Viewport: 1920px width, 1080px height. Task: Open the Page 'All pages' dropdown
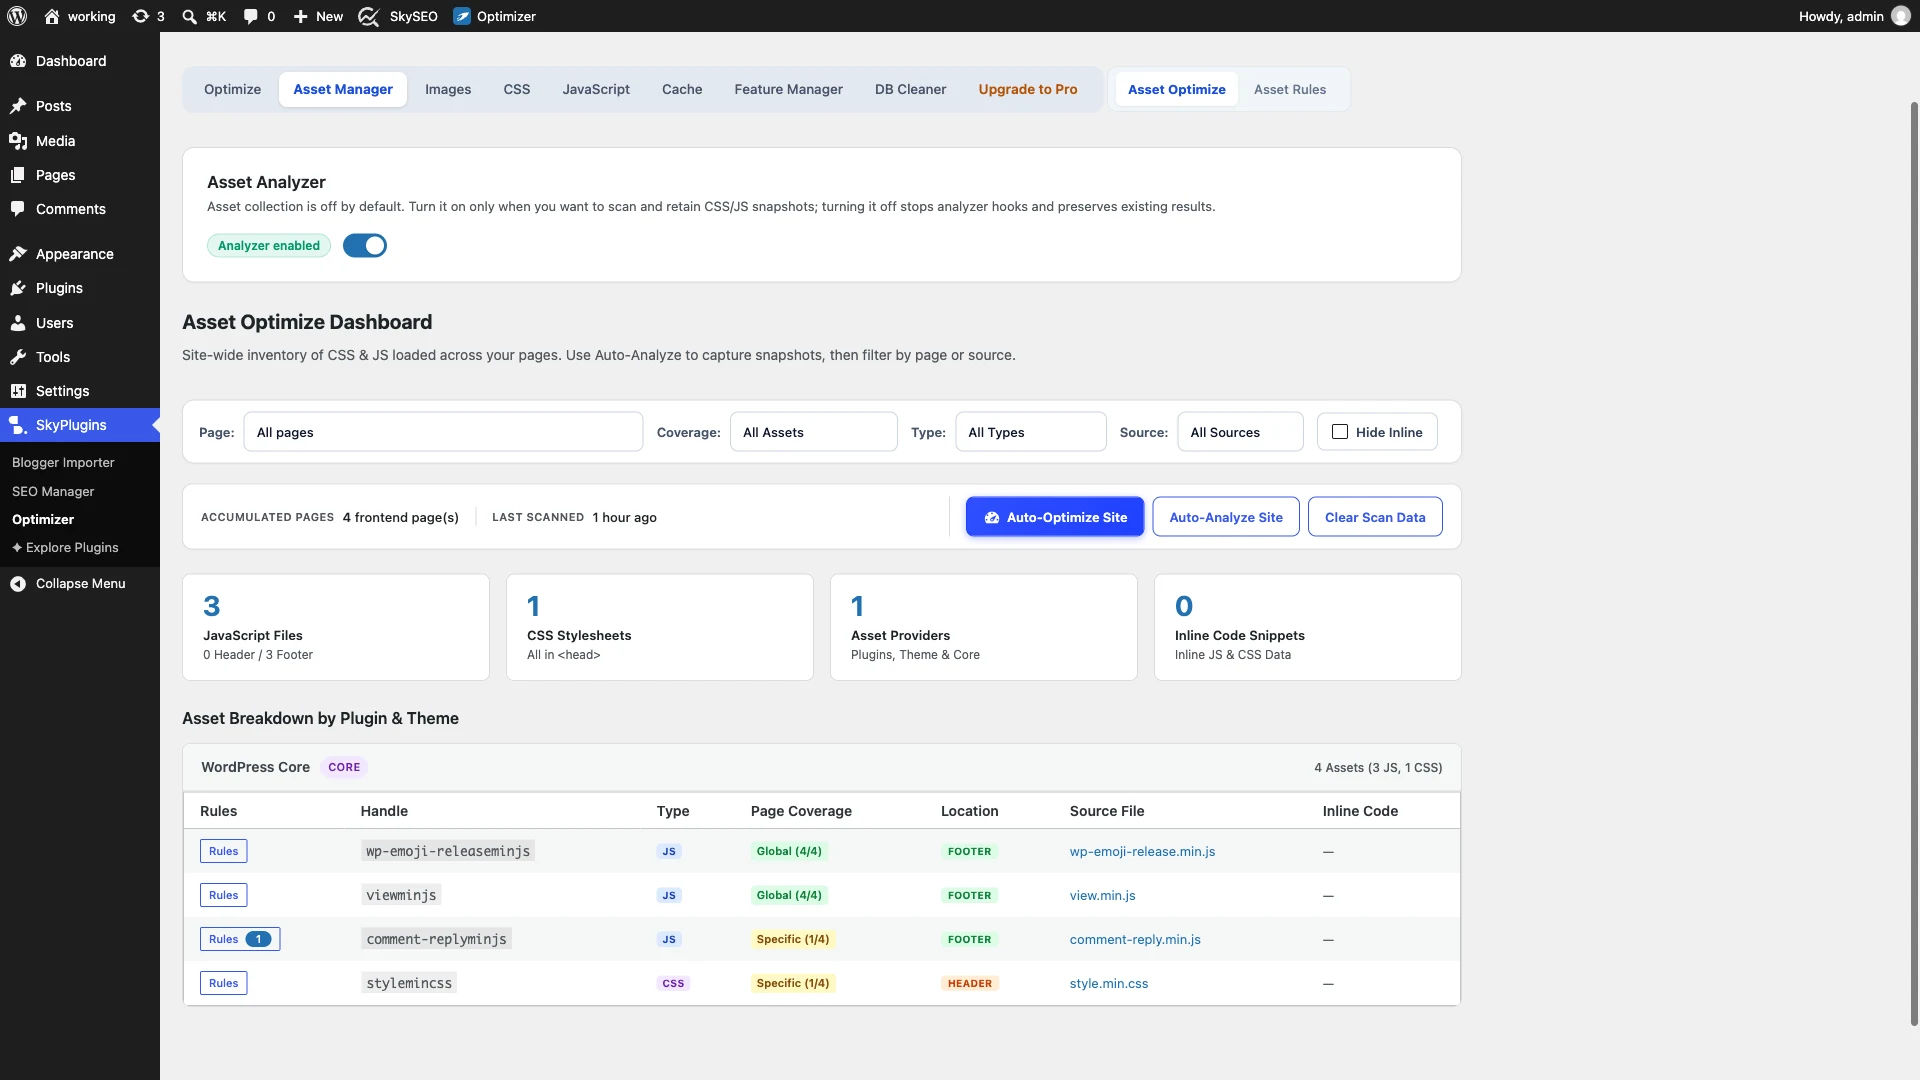coord(443,432)
